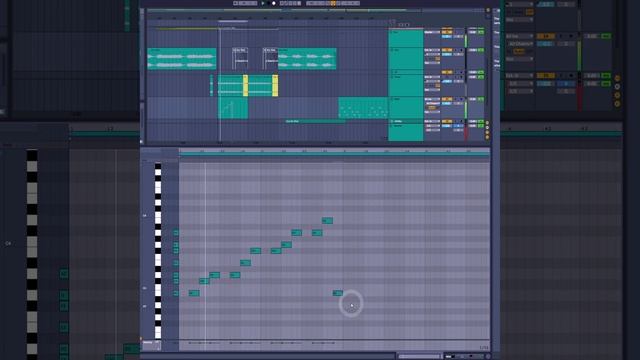Click the round button at arrangement top-right corner
The width and height of the screenshot is (640, 360).
[x=488, y=10]
